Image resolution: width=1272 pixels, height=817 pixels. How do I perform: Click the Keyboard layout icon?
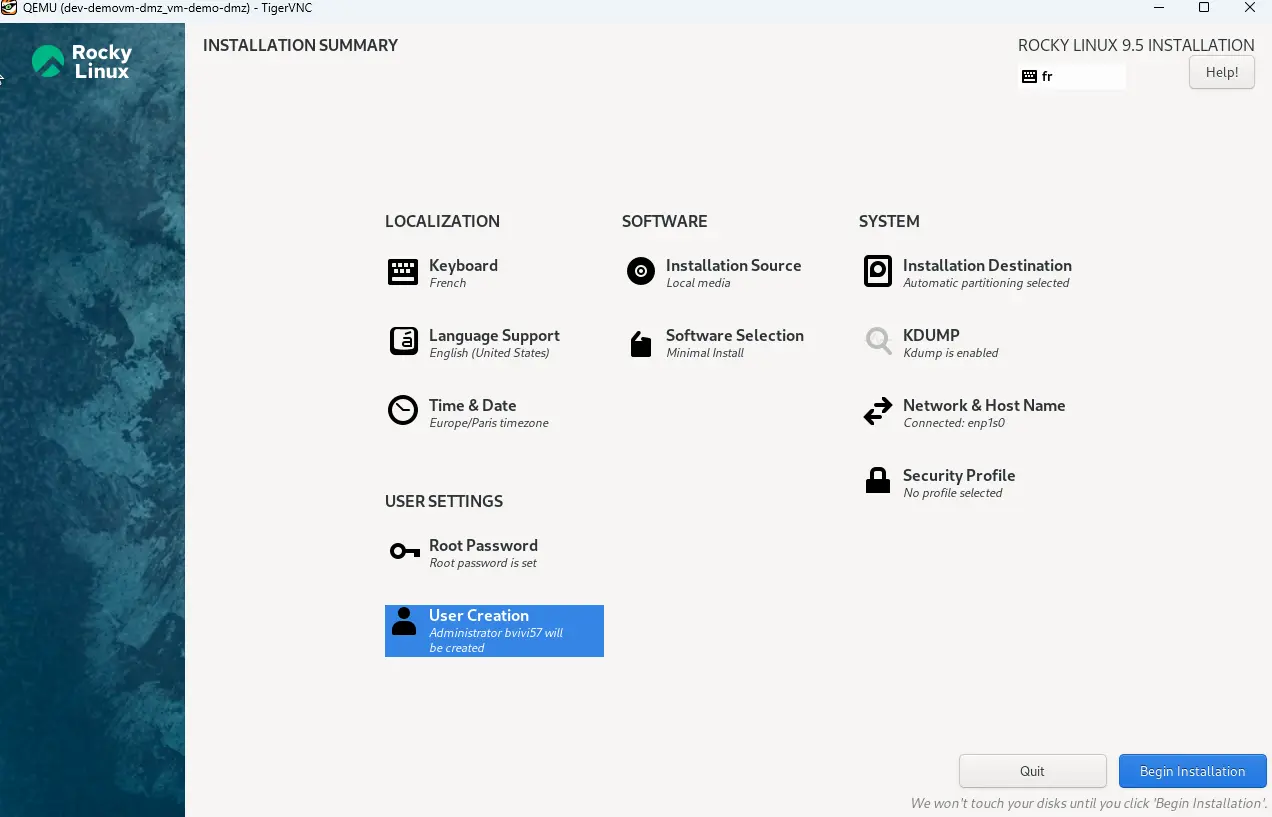click(403, 272)
